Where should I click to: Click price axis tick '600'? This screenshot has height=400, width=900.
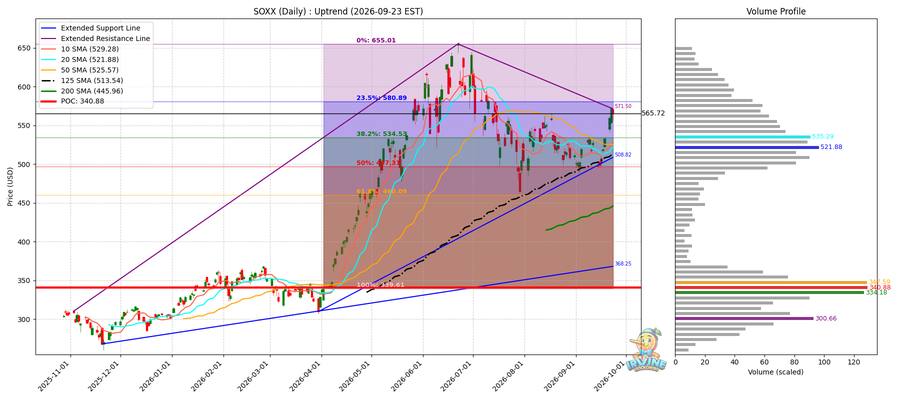point(26,87)
